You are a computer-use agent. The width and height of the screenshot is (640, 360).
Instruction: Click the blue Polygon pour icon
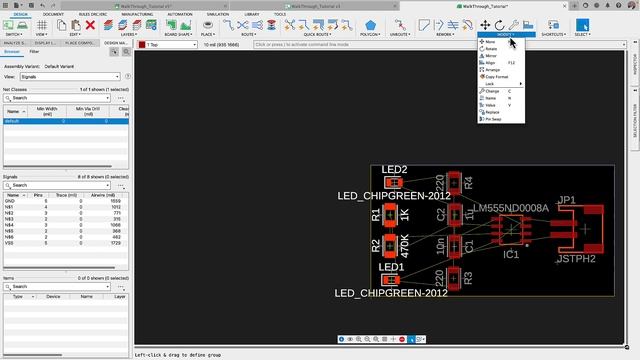[x=370, y=25]
